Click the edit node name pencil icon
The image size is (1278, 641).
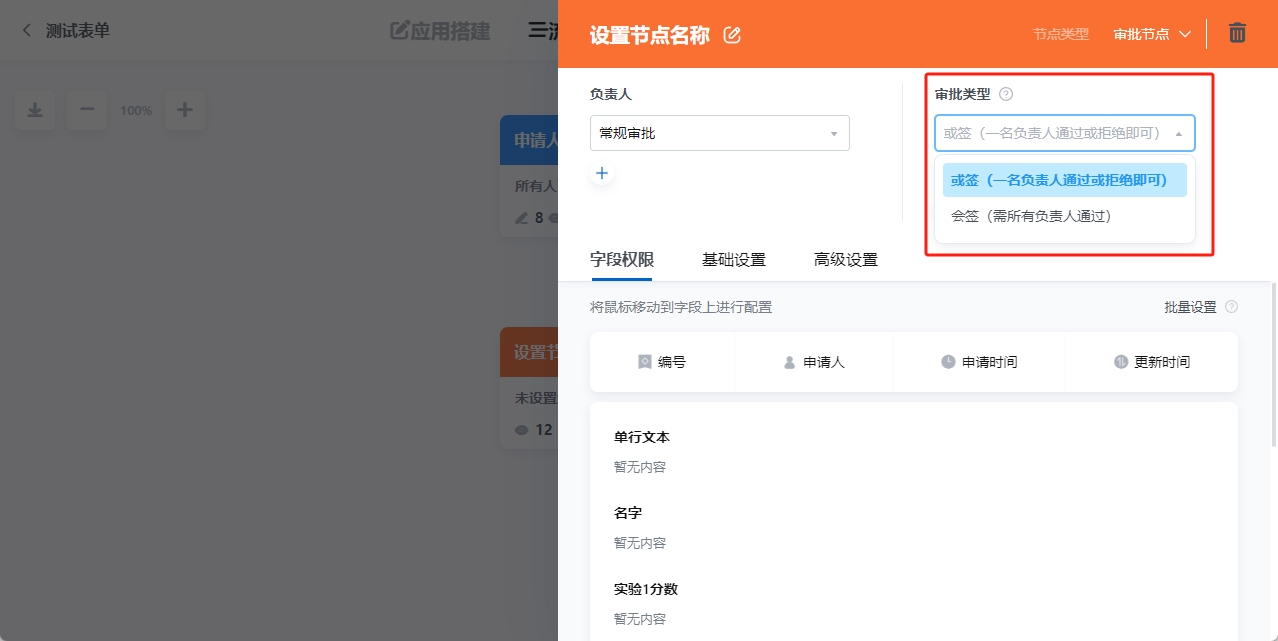tap(732, 35)
